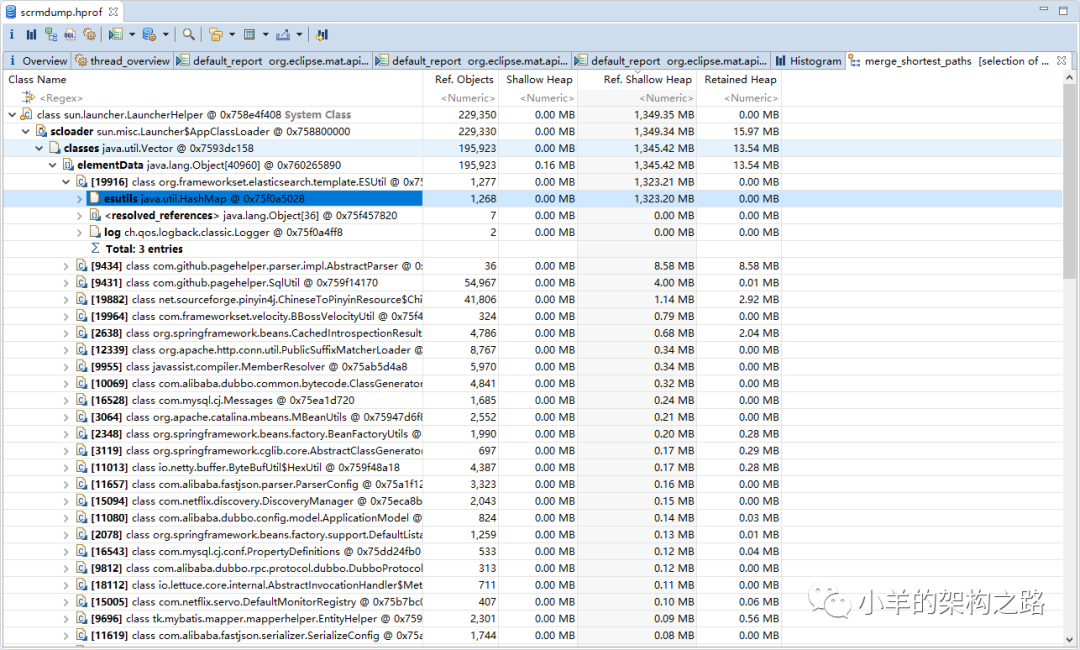Expand the com.github.pagehelper.SqlUtil class row
This screenshot has height=650, width=1080.
[67, 283]
